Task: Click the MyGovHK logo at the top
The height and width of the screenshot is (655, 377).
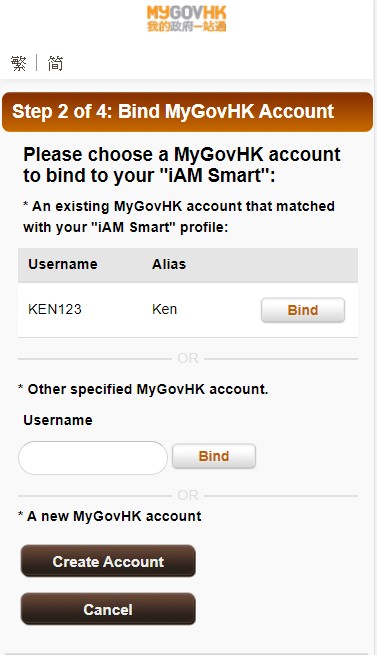Action: pos(186,19)
